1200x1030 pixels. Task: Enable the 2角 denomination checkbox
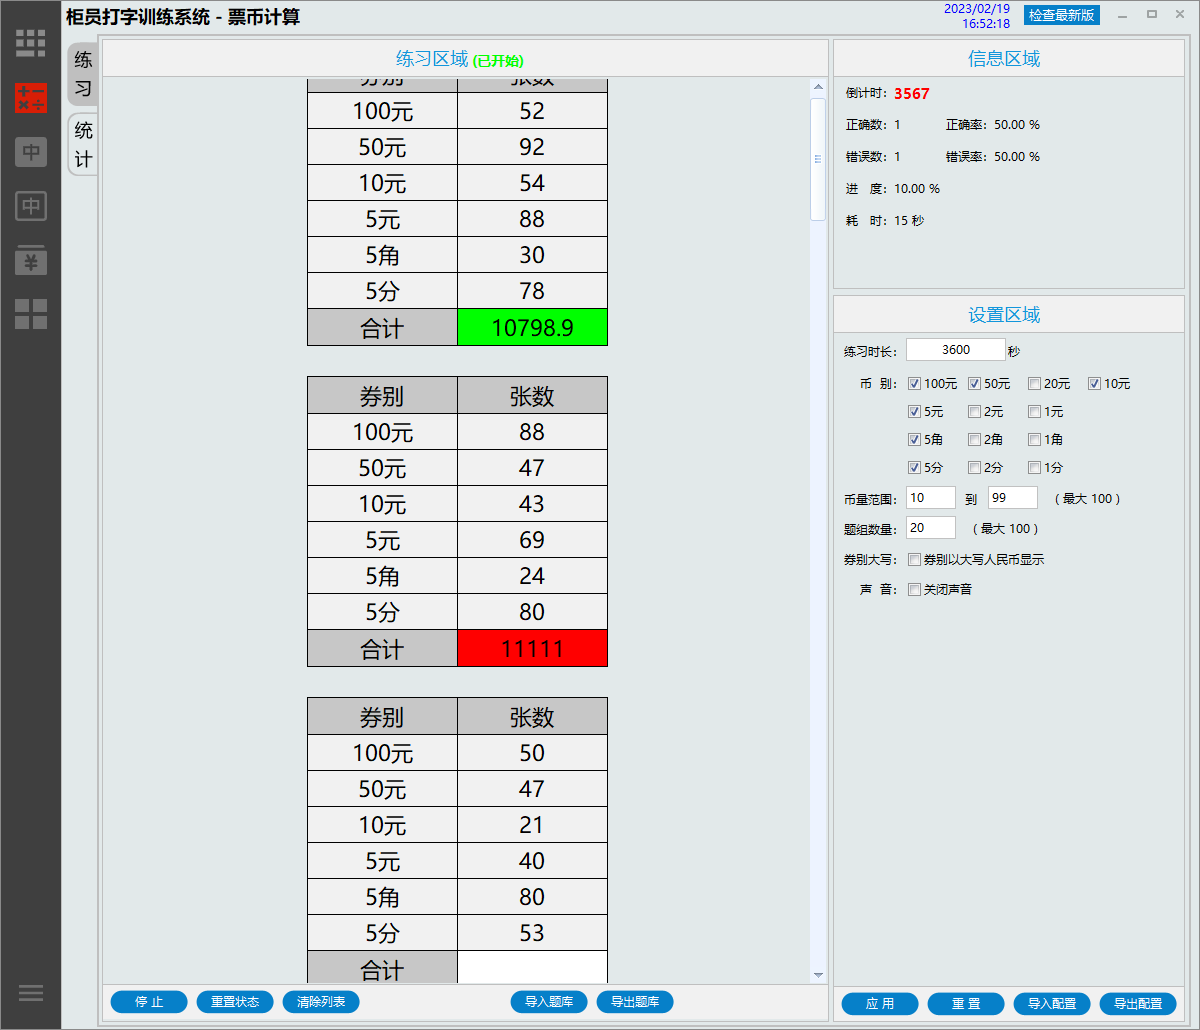[x=974, y=440]
